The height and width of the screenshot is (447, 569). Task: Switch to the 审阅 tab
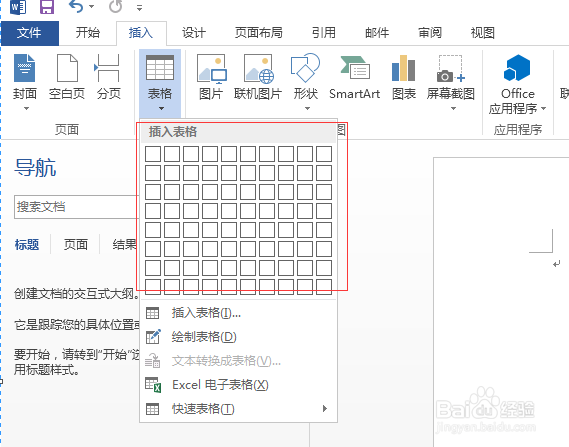430,33
